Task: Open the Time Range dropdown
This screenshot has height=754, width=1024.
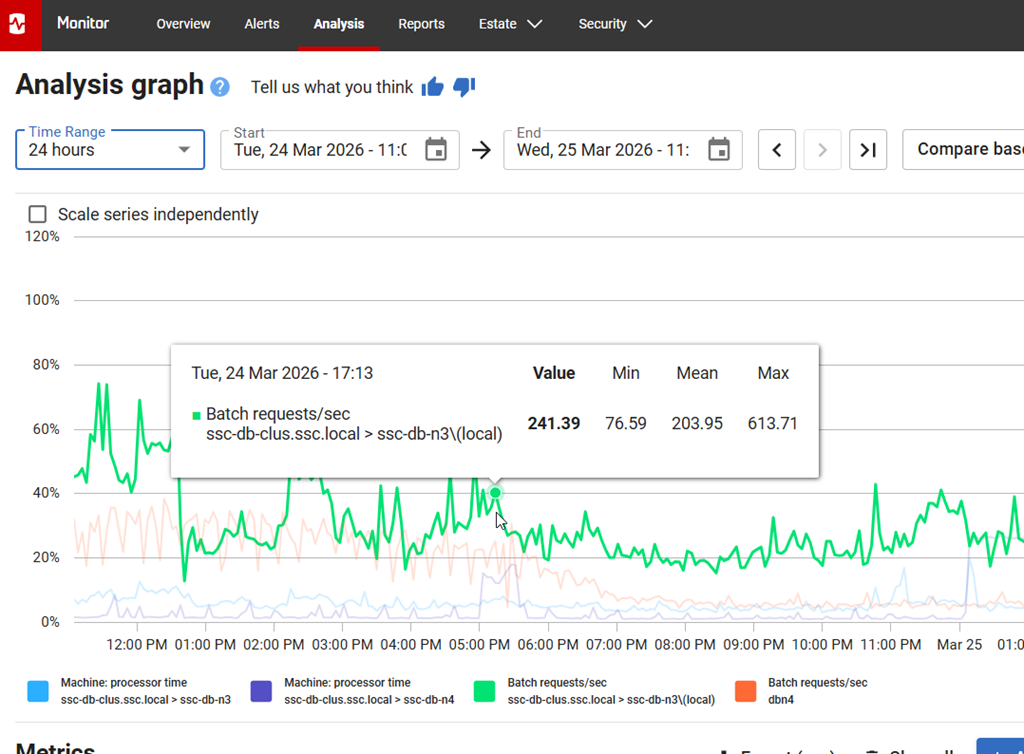Action: [110, 150]
